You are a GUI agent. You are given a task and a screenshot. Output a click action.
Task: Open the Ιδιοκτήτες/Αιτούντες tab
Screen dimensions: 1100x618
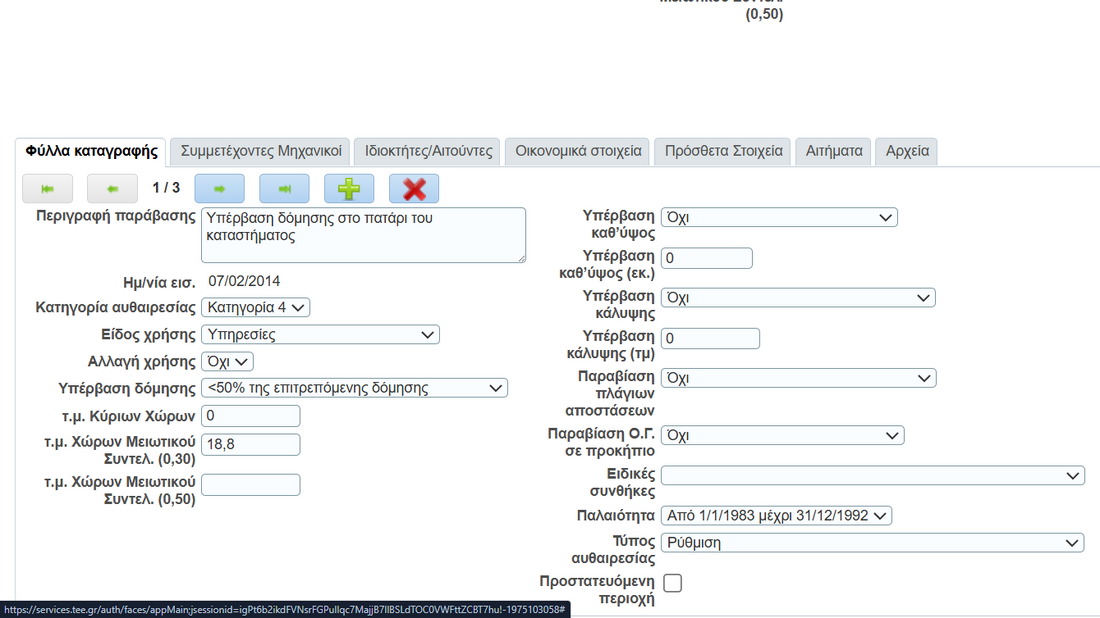click(428, 152)
